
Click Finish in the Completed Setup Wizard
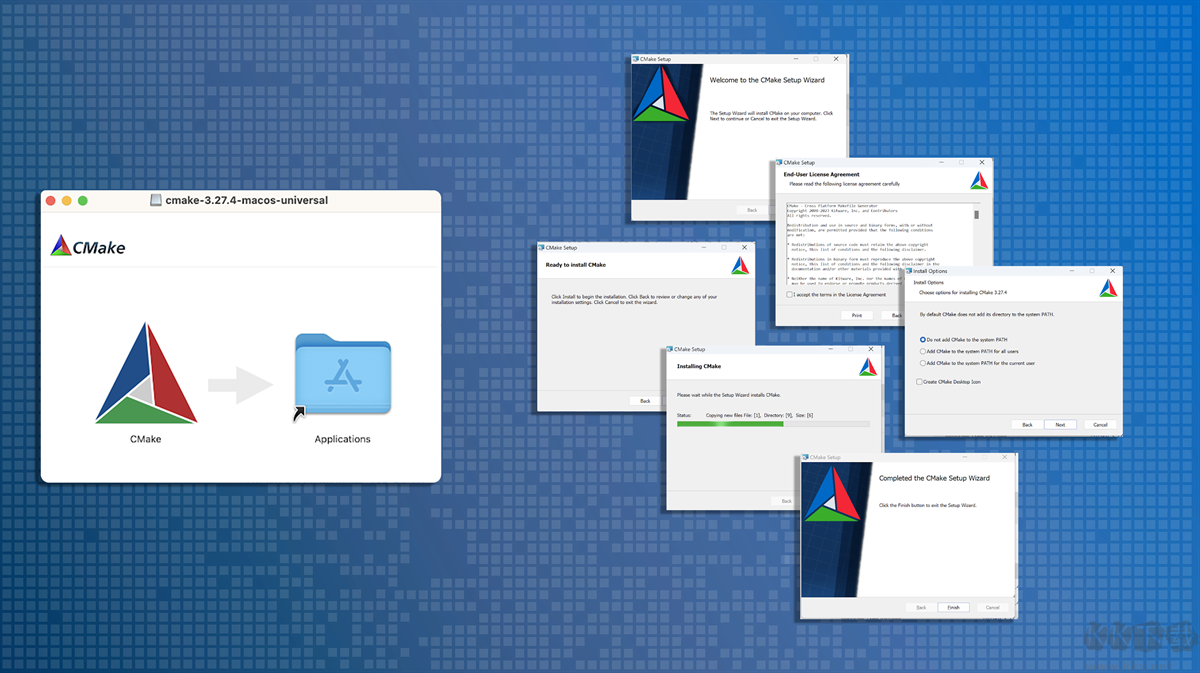[953, 607]
